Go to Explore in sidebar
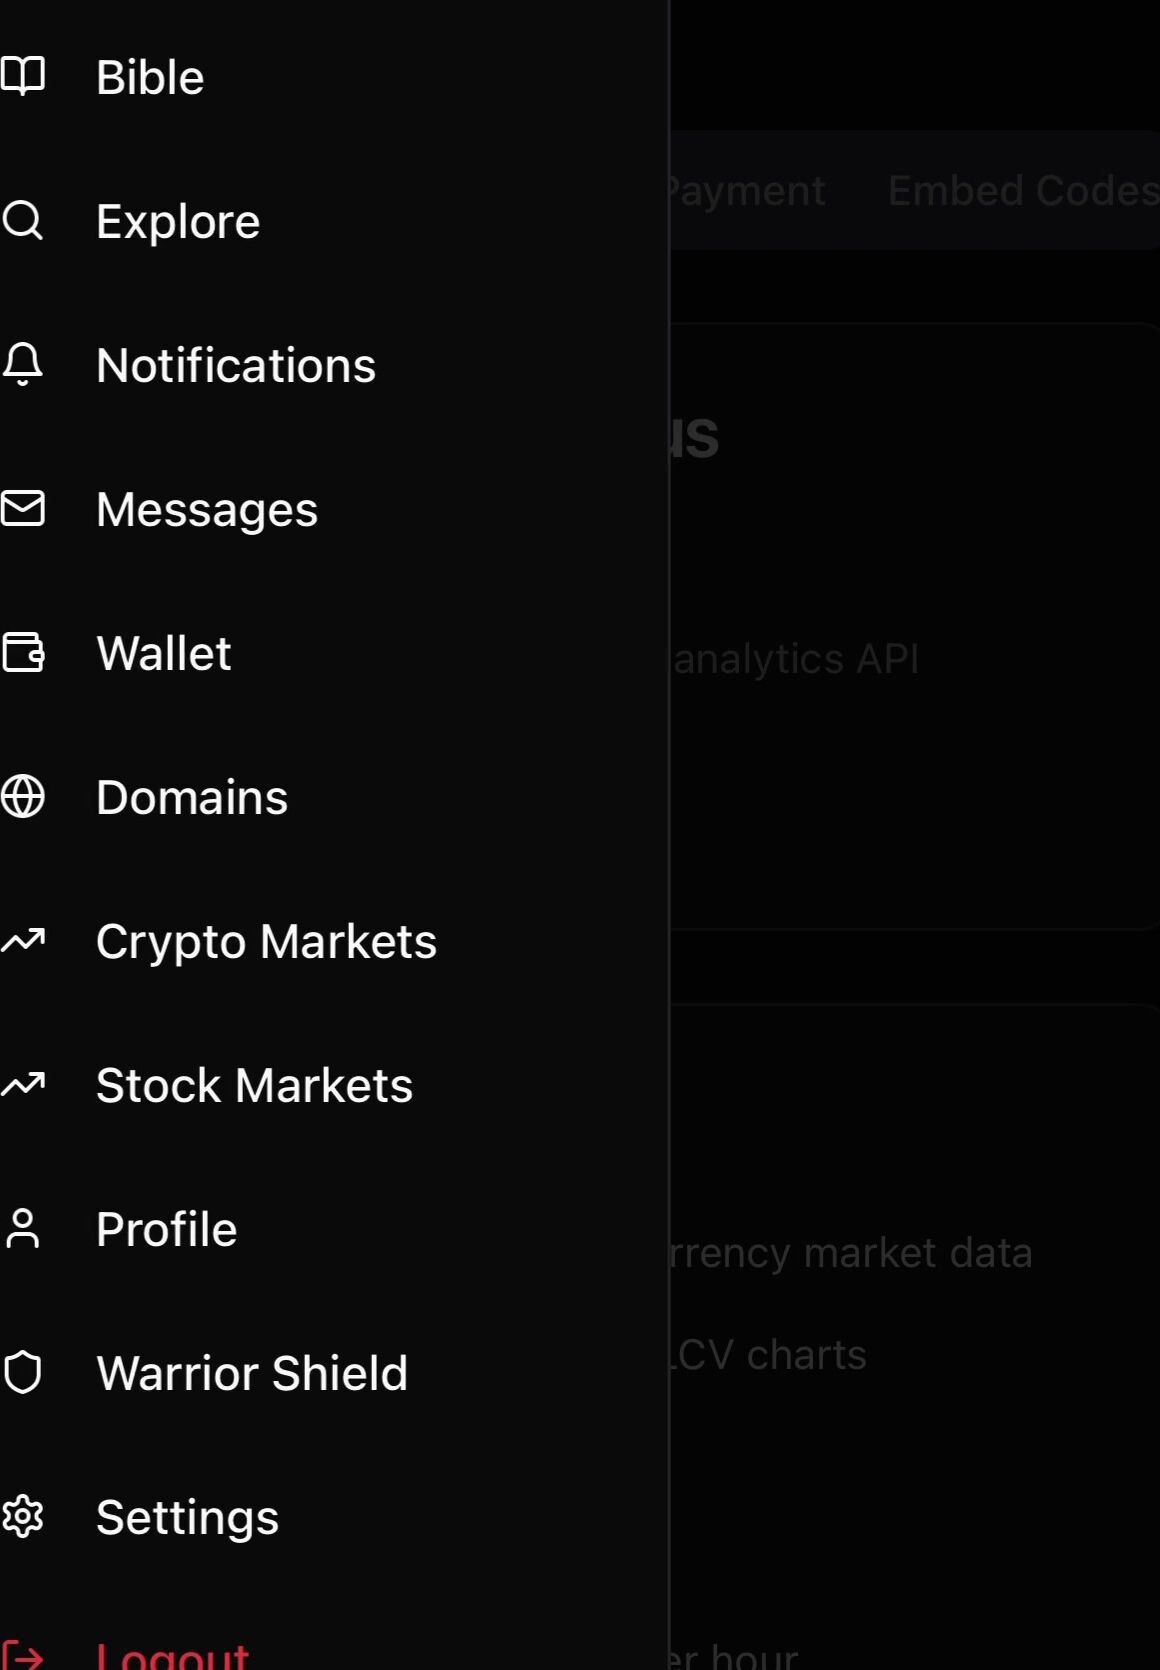The width and height of the screenshot is (1160, 1670). click(x=178, y=222)
